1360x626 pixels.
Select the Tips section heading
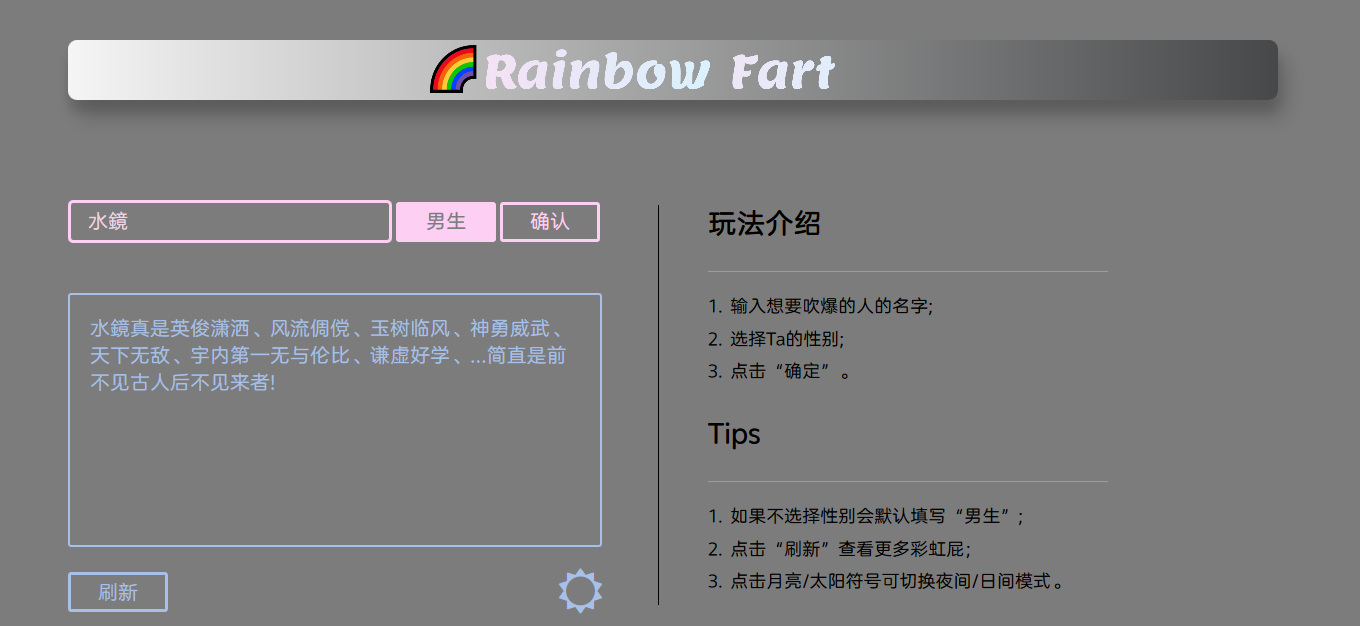(734, 434)
